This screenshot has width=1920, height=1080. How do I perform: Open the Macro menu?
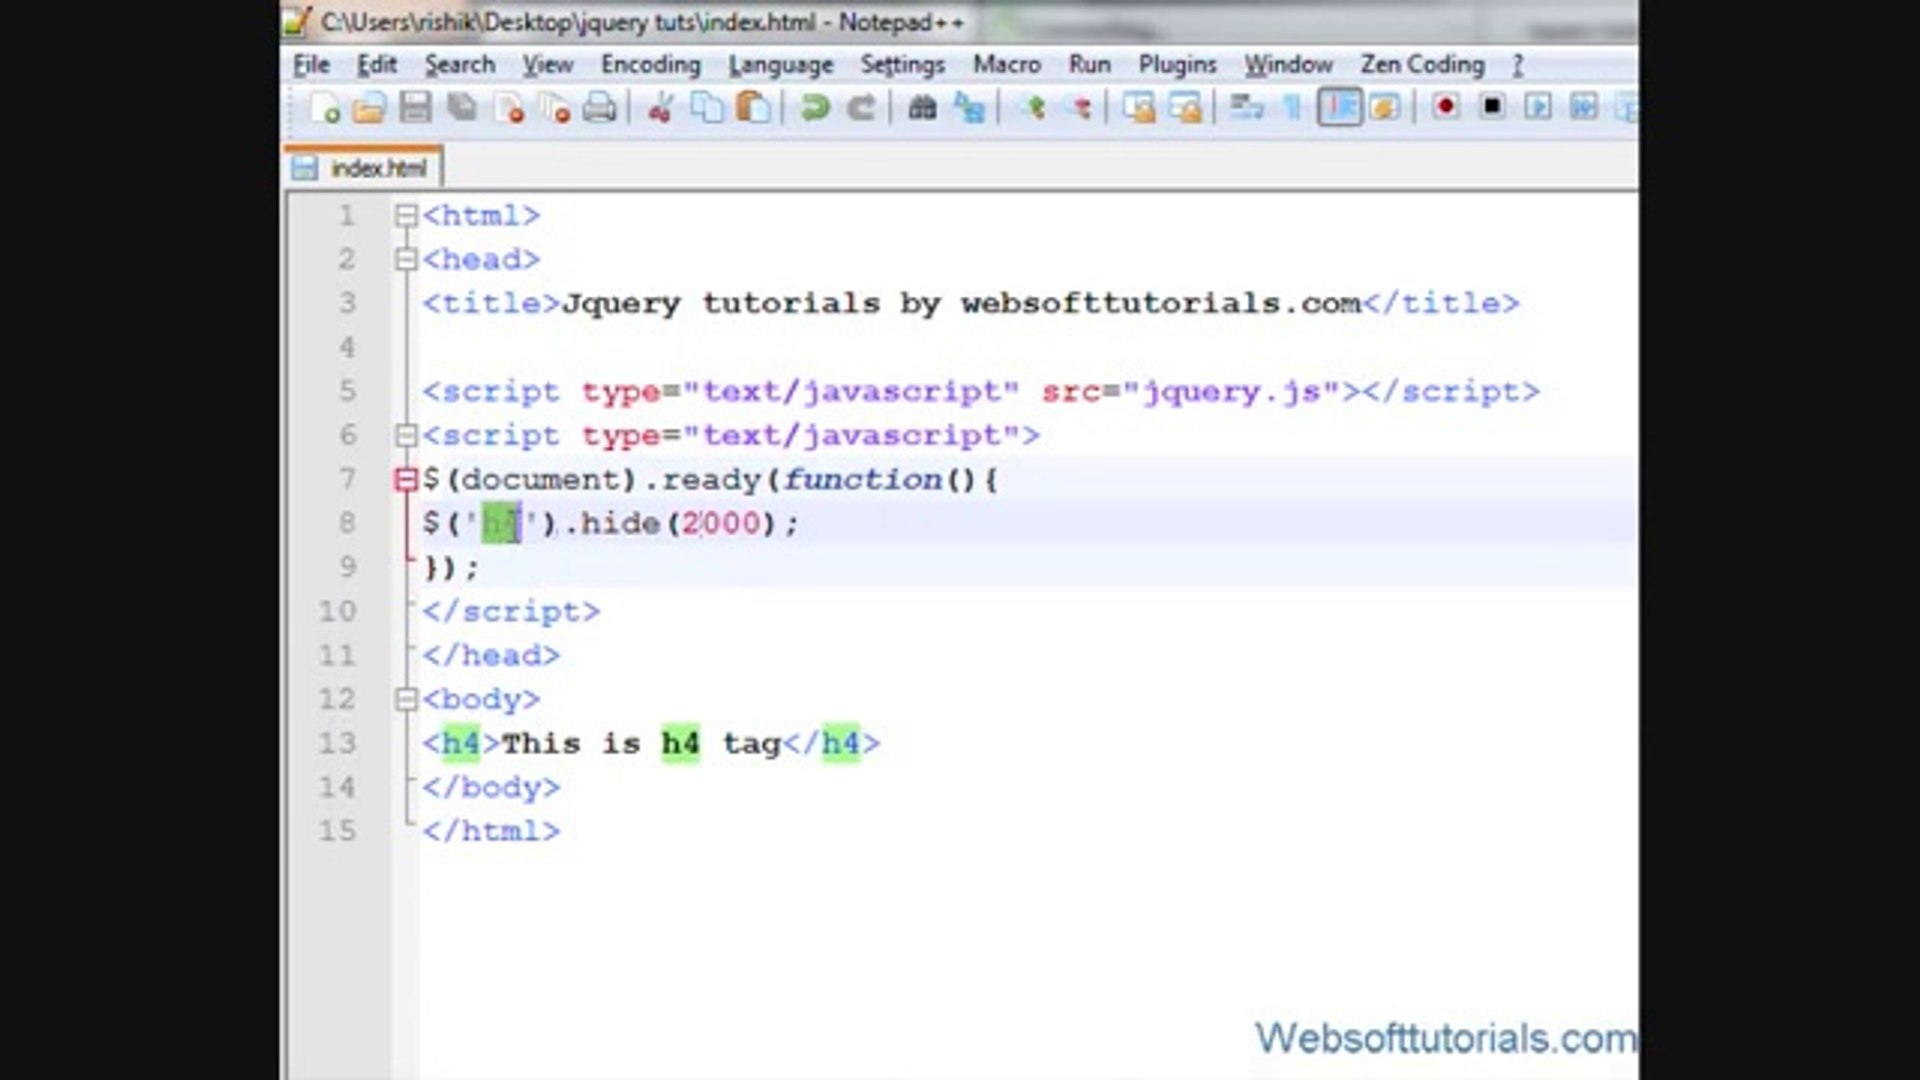(x=1007, y=65)
